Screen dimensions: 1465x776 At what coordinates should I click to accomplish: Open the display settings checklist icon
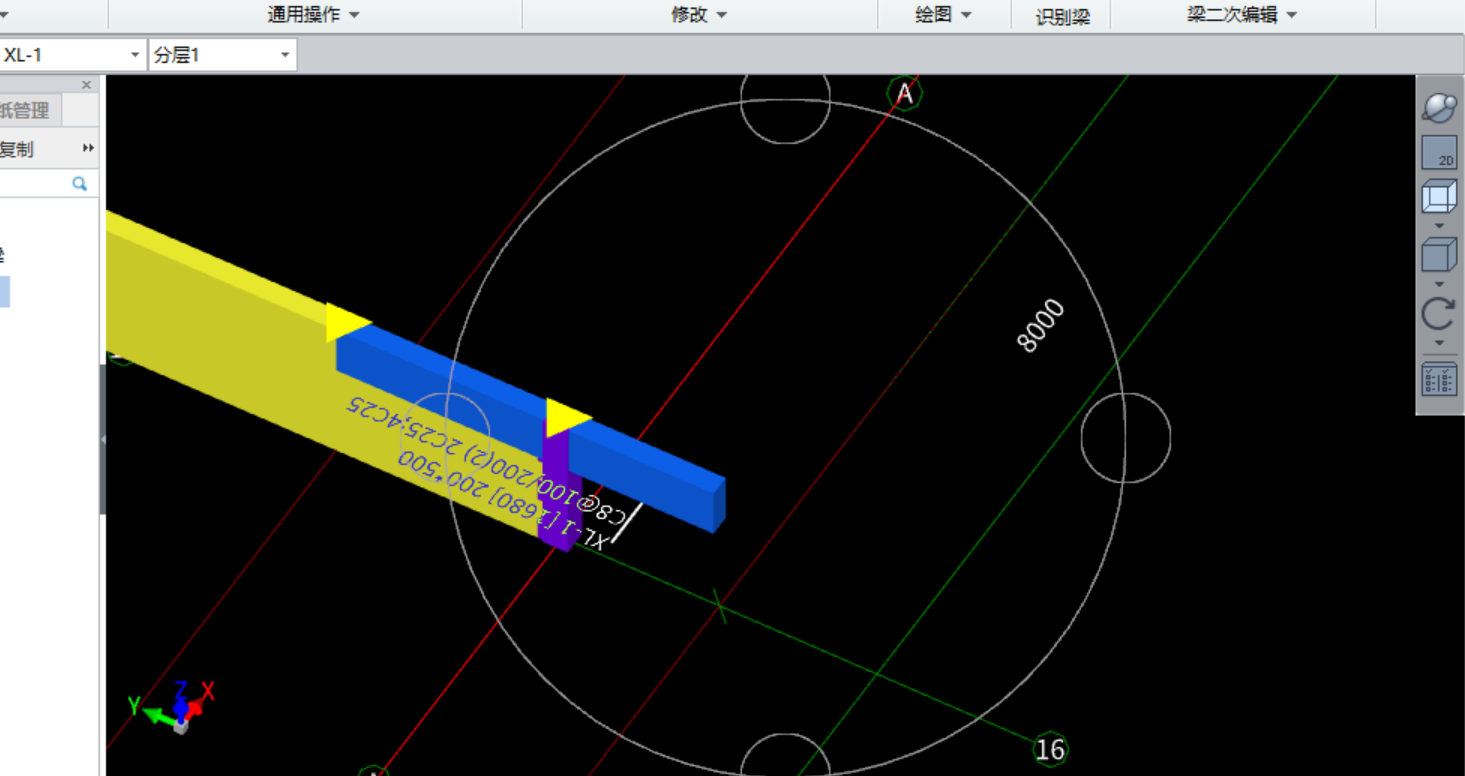point(1439,379)
